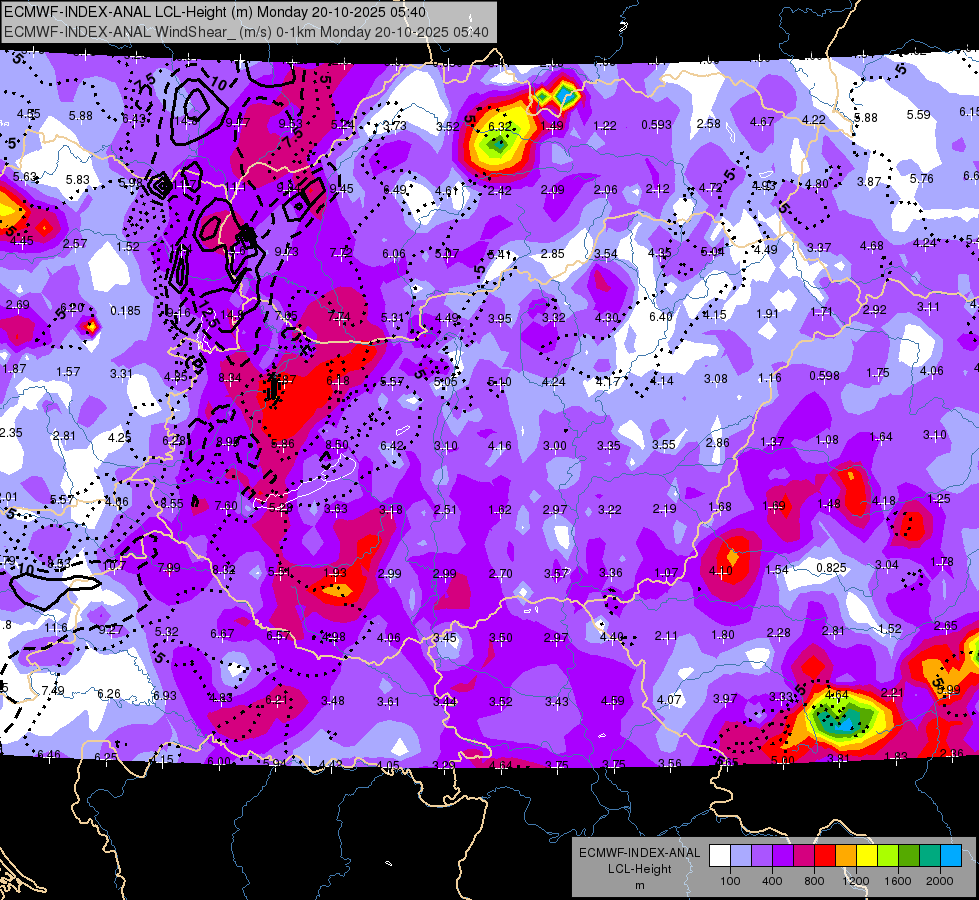Click the legend tick label 2000
Screen dimensions: 979x900
pyautogui.click(x=940, y=881)
